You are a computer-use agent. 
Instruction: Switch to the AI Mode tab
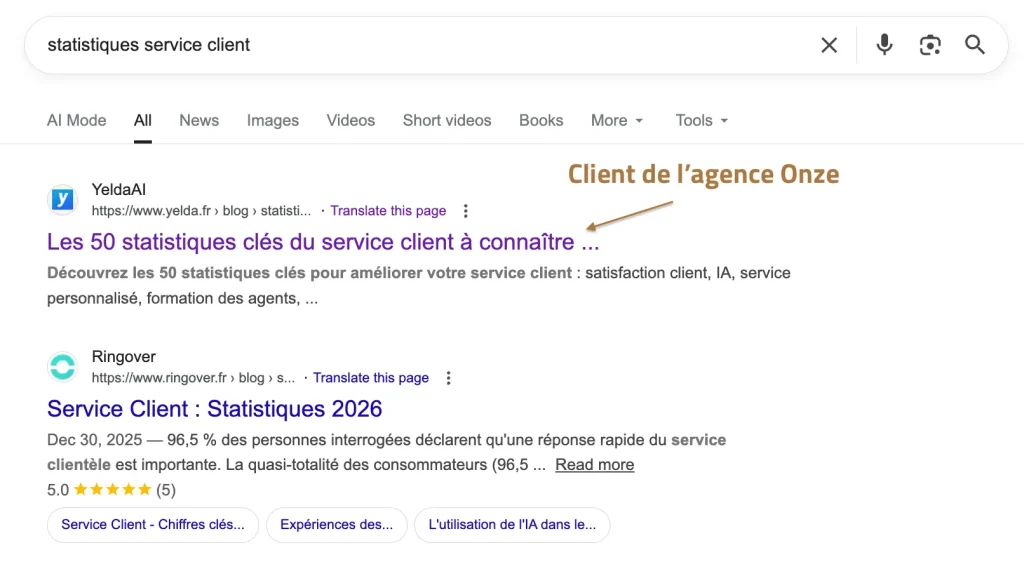coord(76,121)
